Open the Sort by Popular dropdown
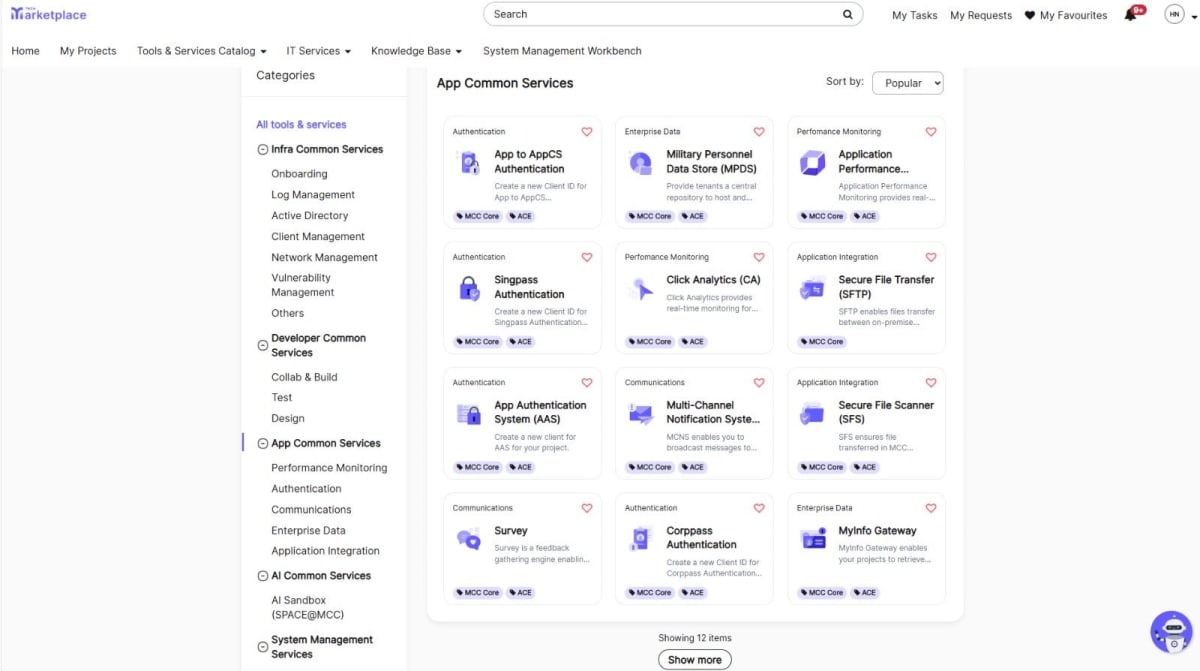 908,83
